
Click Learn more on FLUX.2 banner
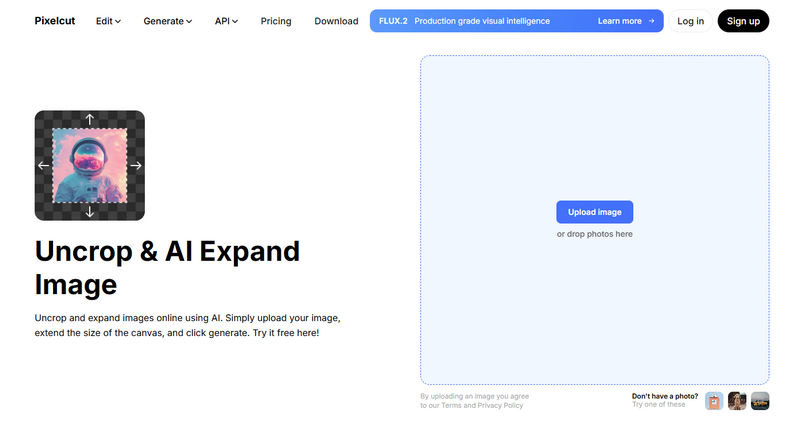click(626, 21)
